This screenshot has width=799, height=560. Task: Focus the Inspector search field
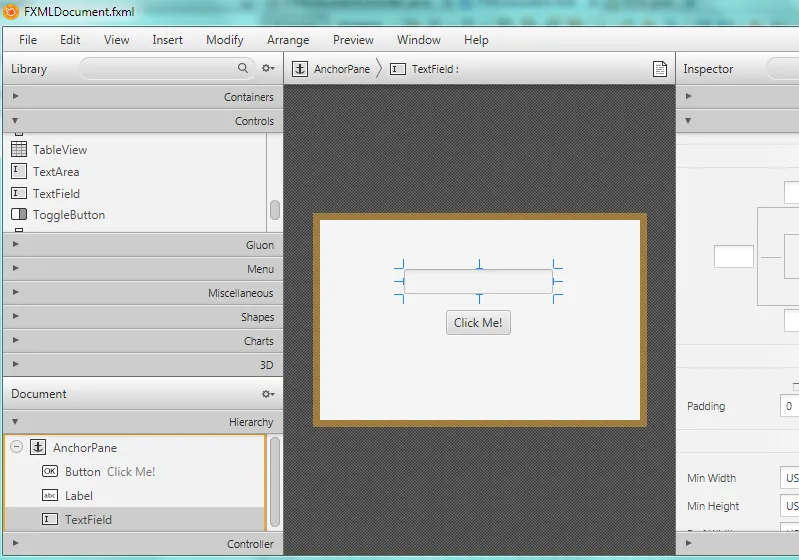tap(783, 68)
